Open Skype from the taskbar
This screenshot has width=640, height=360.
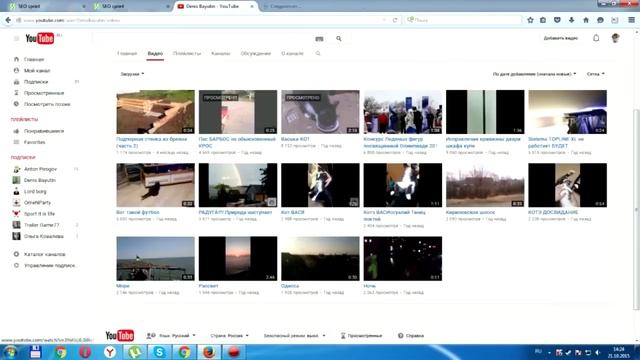point(159,352)
